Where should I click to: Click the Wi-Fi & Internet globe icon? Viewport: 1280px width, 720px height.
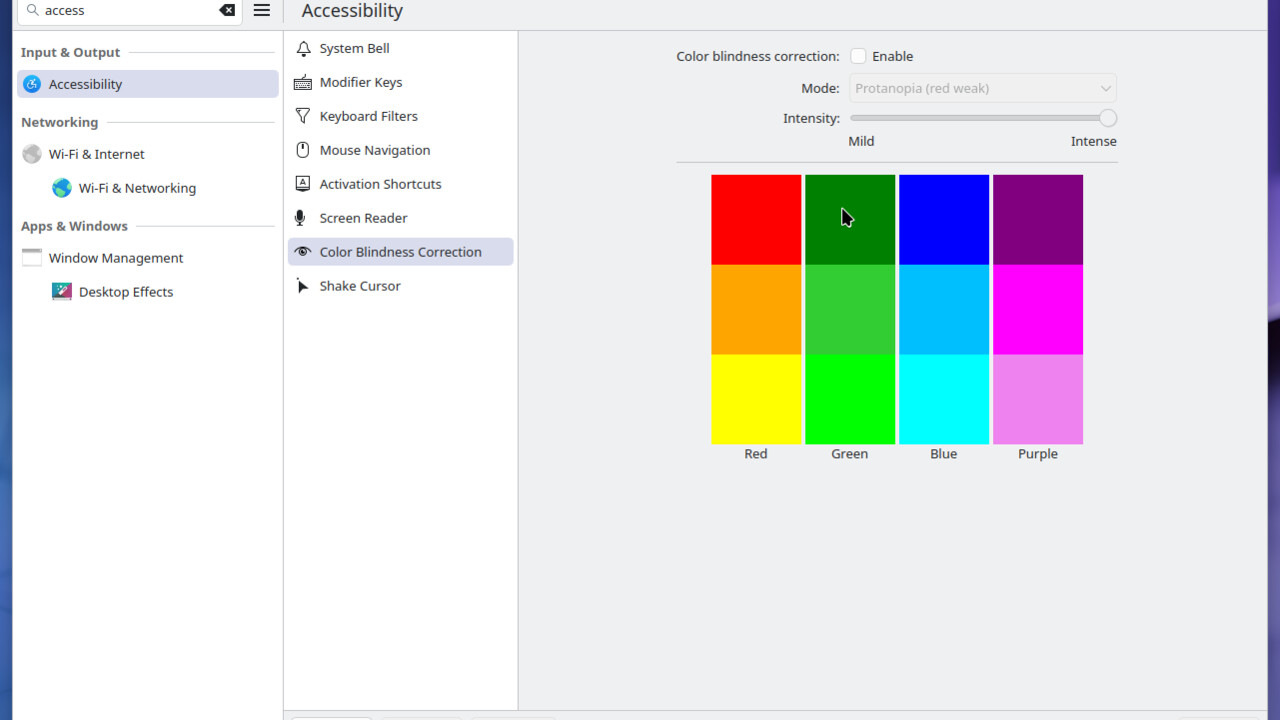(32, 154)
